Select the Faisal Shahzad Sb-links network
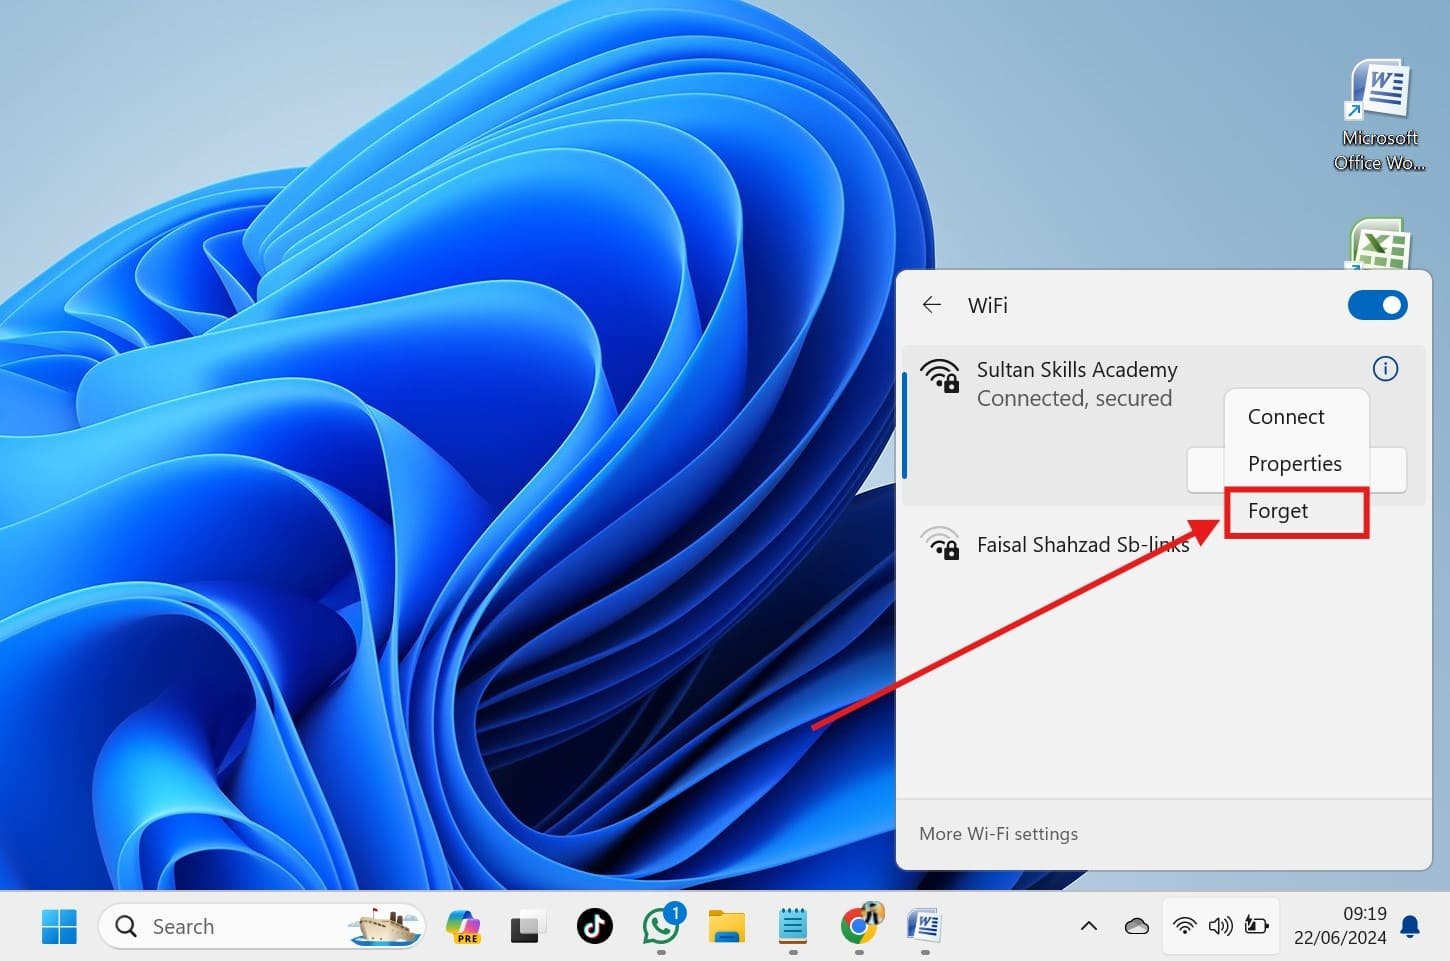Screen dimensions: 1450x961 point(1082,545)
